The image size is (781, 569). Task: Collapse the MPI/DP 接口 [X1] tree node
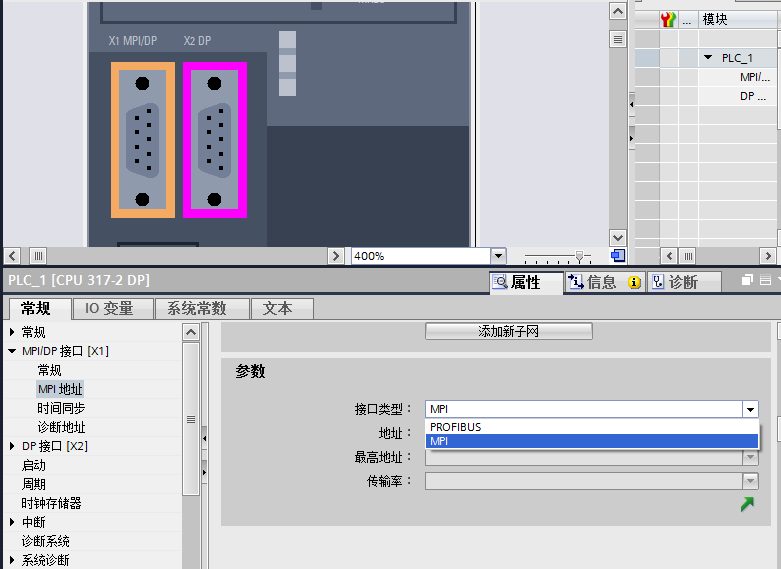tap(13, 351)
